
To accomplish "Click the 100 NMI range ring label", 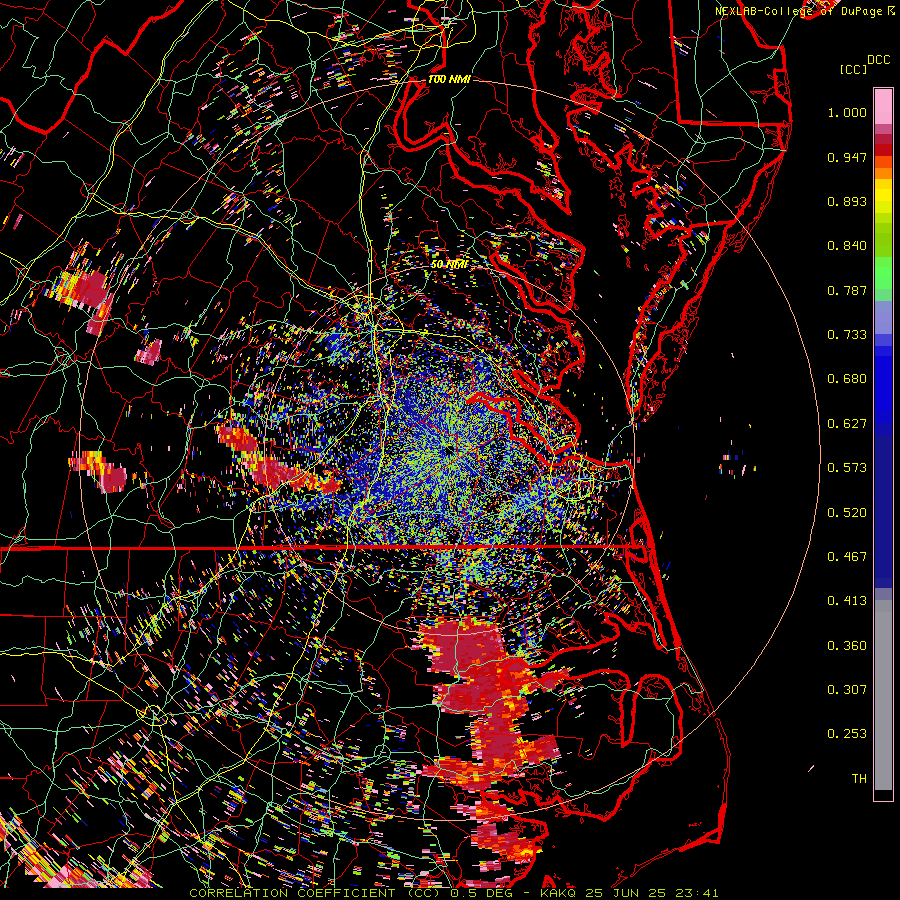I will pos(449,79).
